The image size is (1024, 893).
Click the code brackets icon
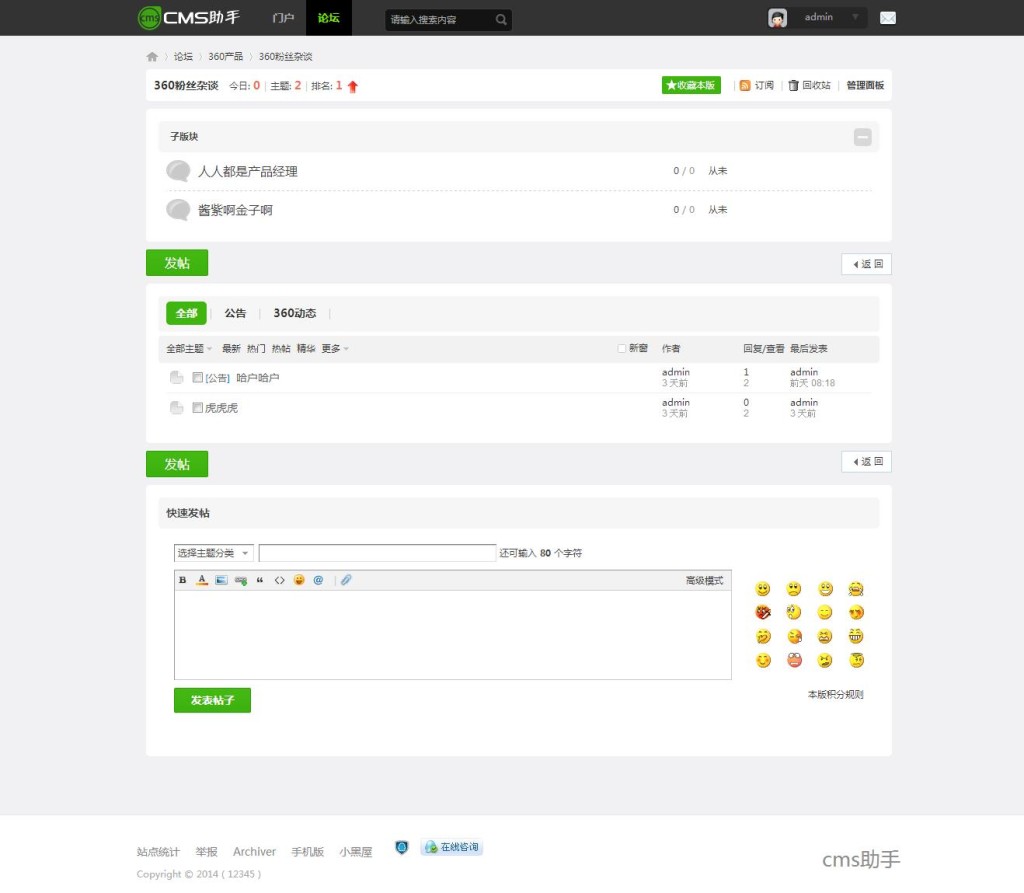click(280, 580)
